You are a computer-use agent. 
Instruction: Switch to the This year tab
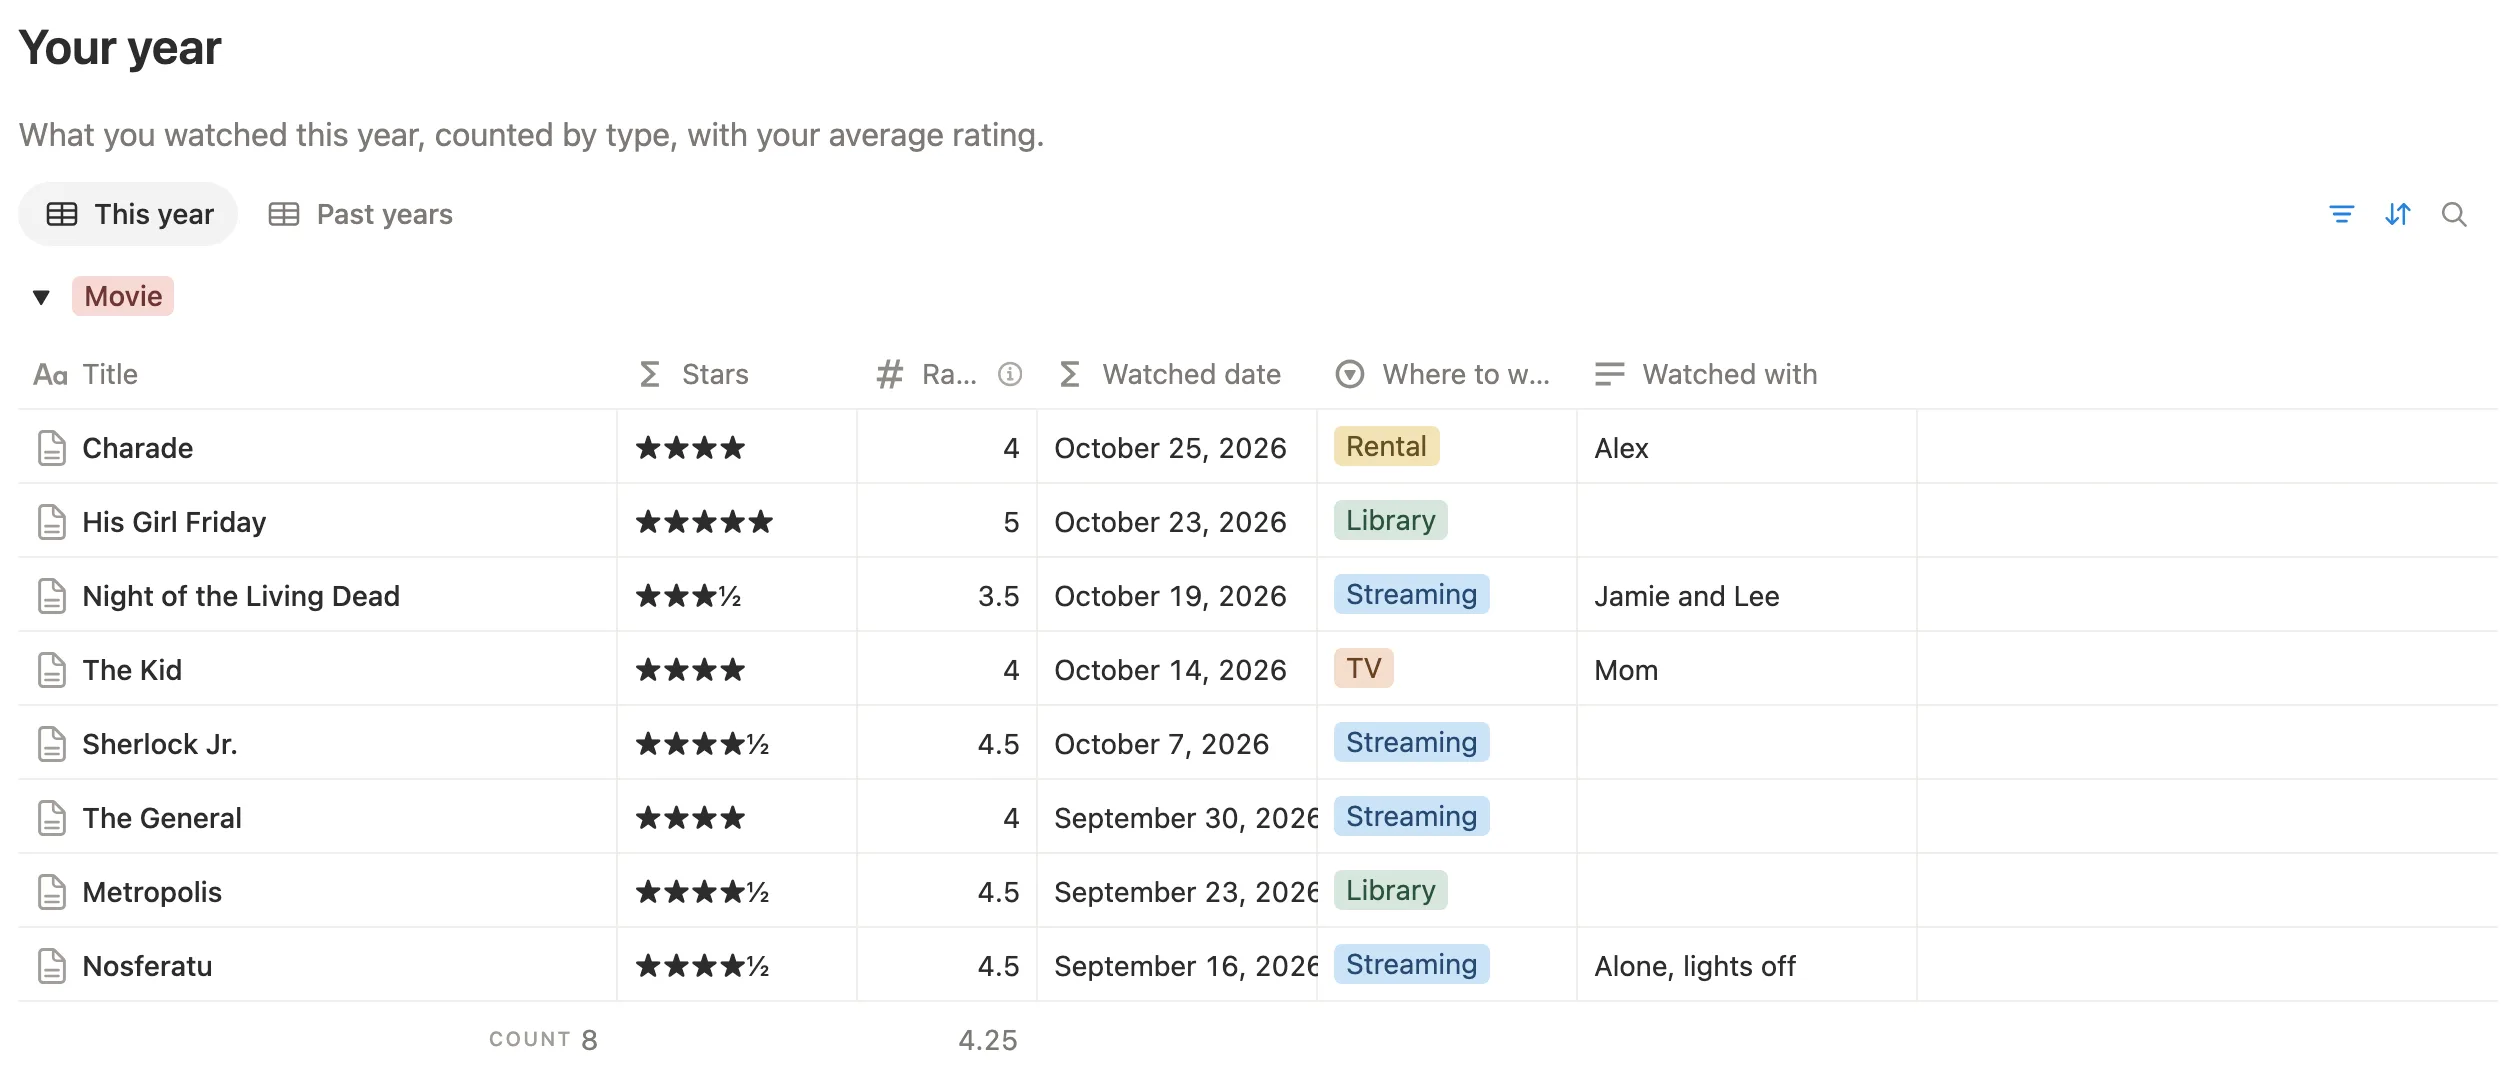129,214
